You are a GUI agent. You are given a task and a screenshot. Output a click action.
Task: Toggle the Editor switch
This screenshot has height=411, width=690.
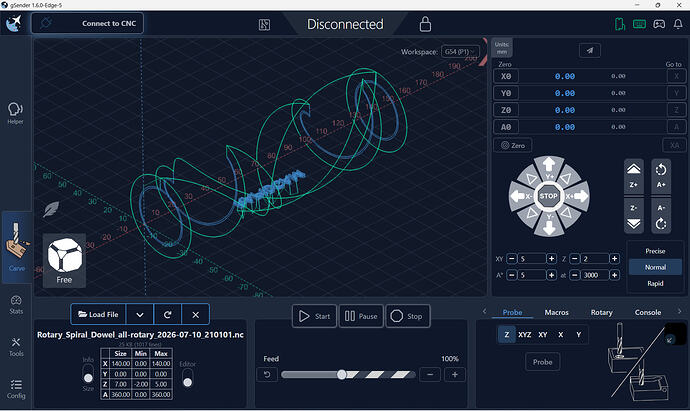(187, 378)
